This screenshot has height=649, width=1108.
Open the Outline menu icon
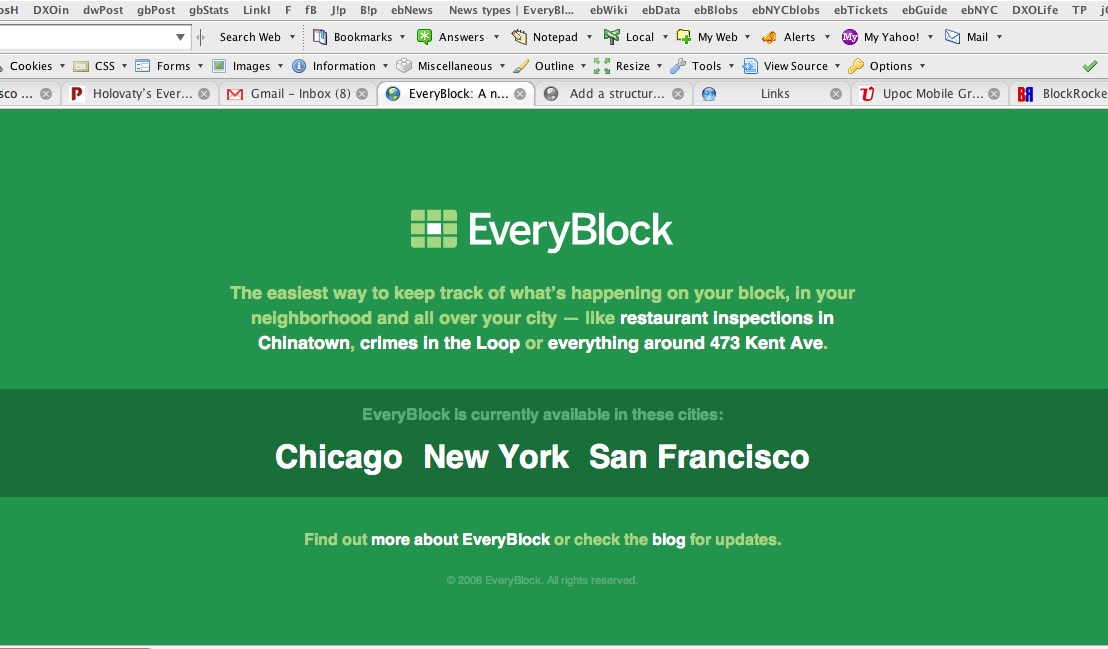point(521,66)
